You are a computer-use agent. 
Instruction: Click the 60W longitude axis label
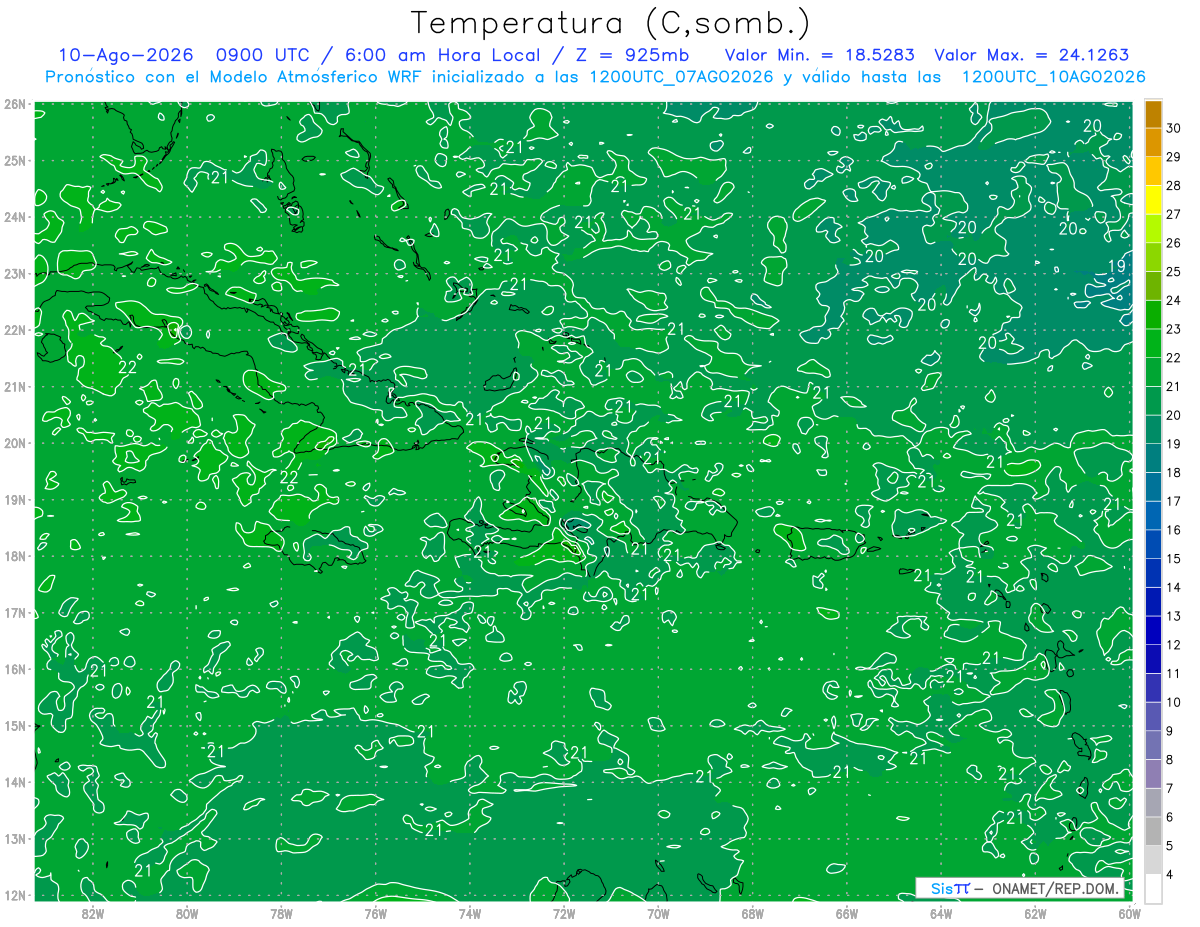(x=1129, y=913)
